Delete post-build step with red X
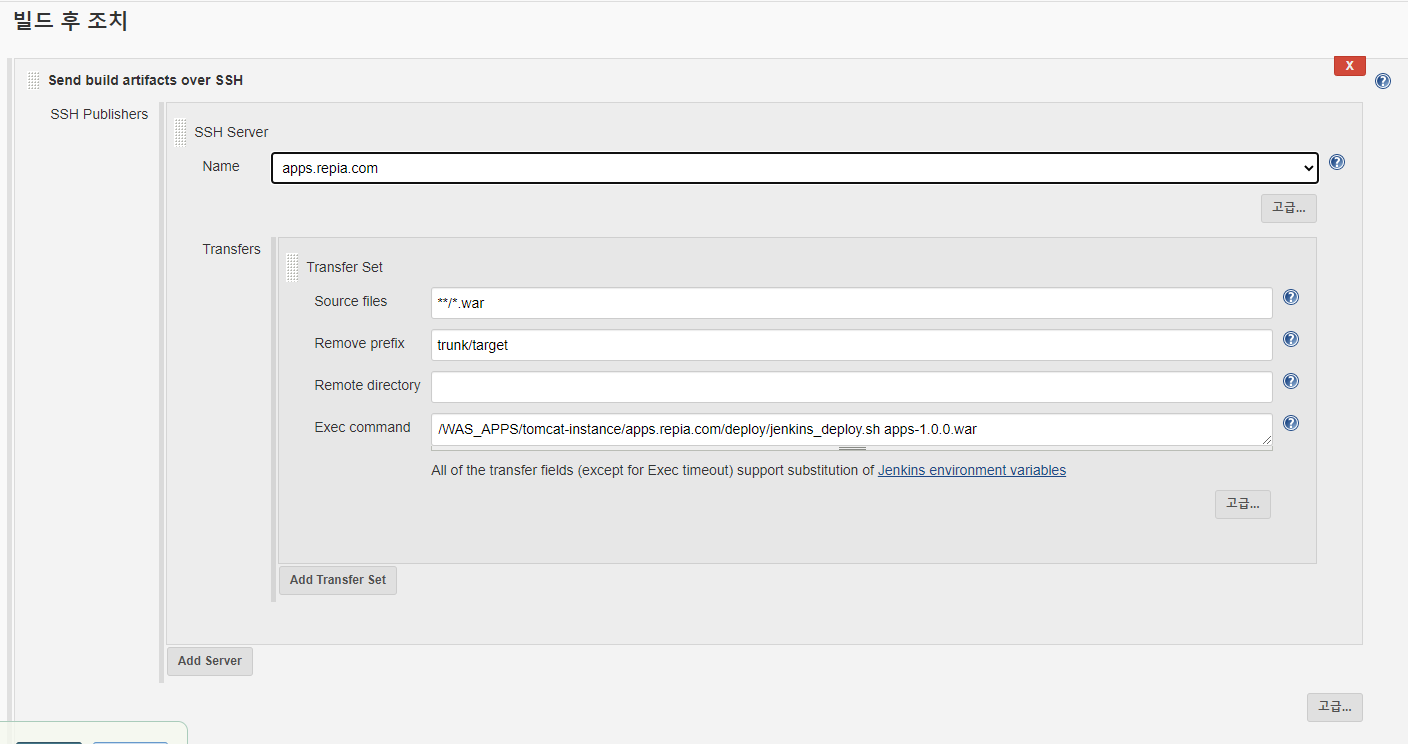1408x744 pixels. click(x=1349, y=66)
